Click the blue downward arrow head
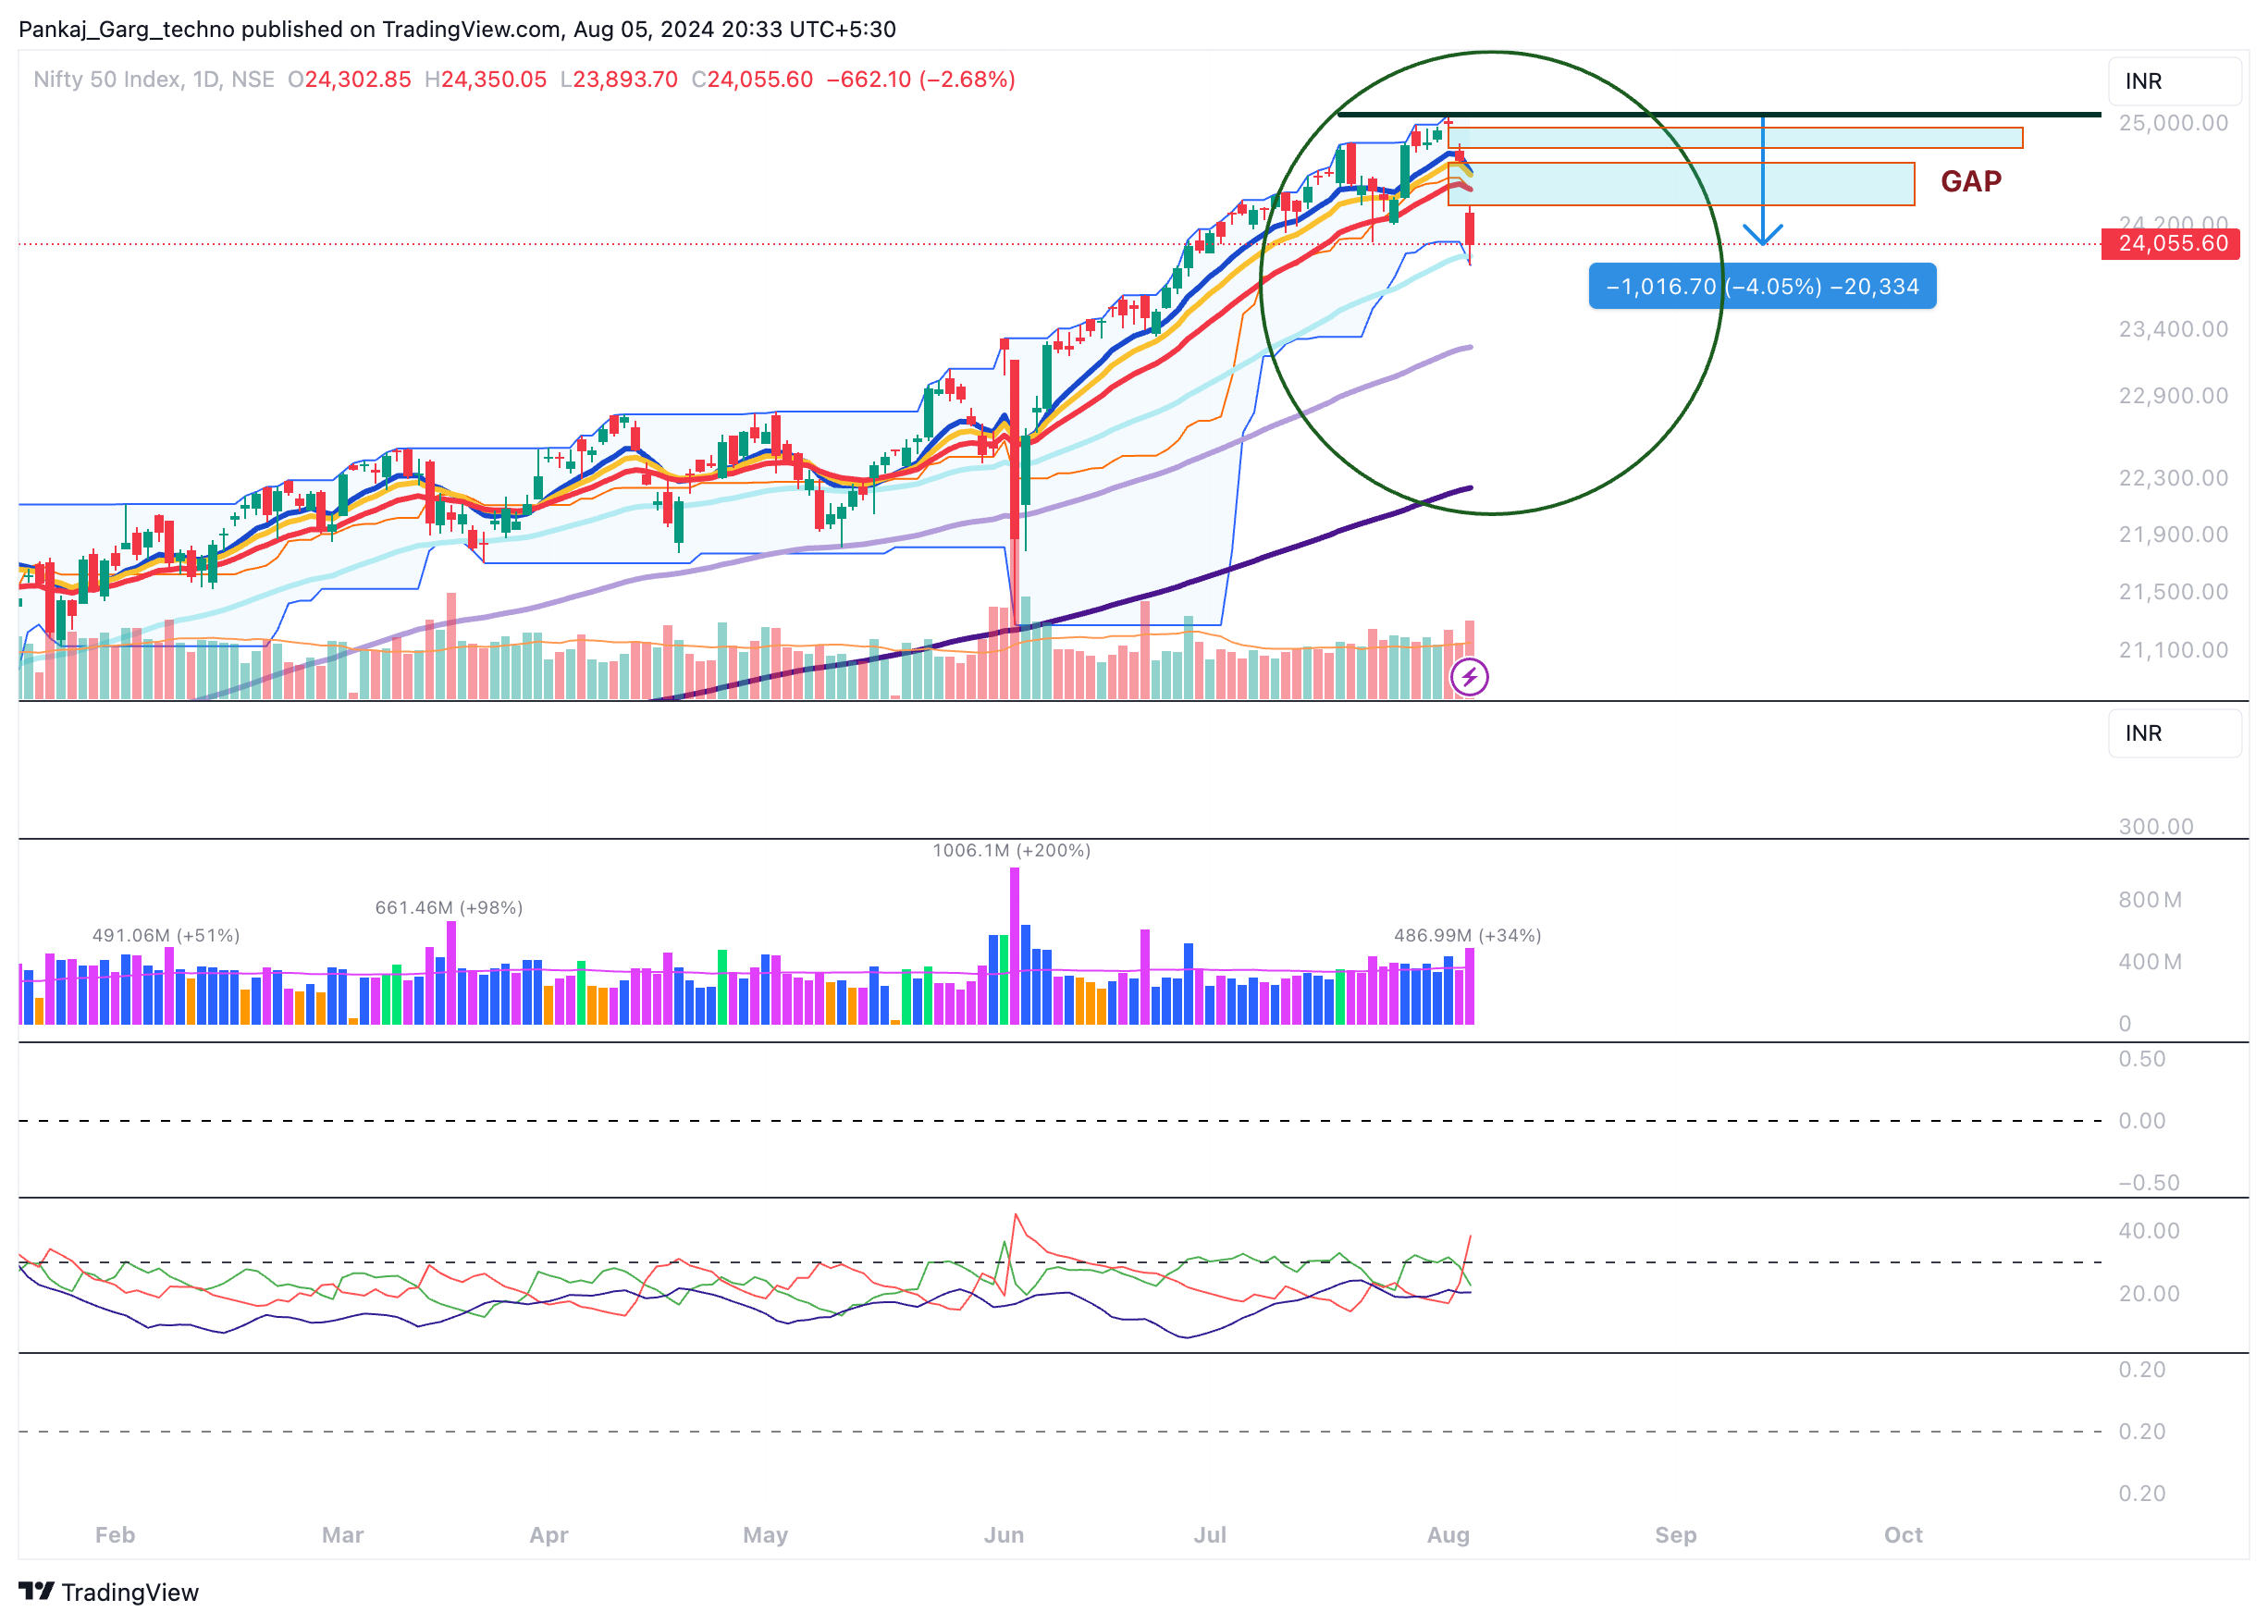 coord(1762,236)
